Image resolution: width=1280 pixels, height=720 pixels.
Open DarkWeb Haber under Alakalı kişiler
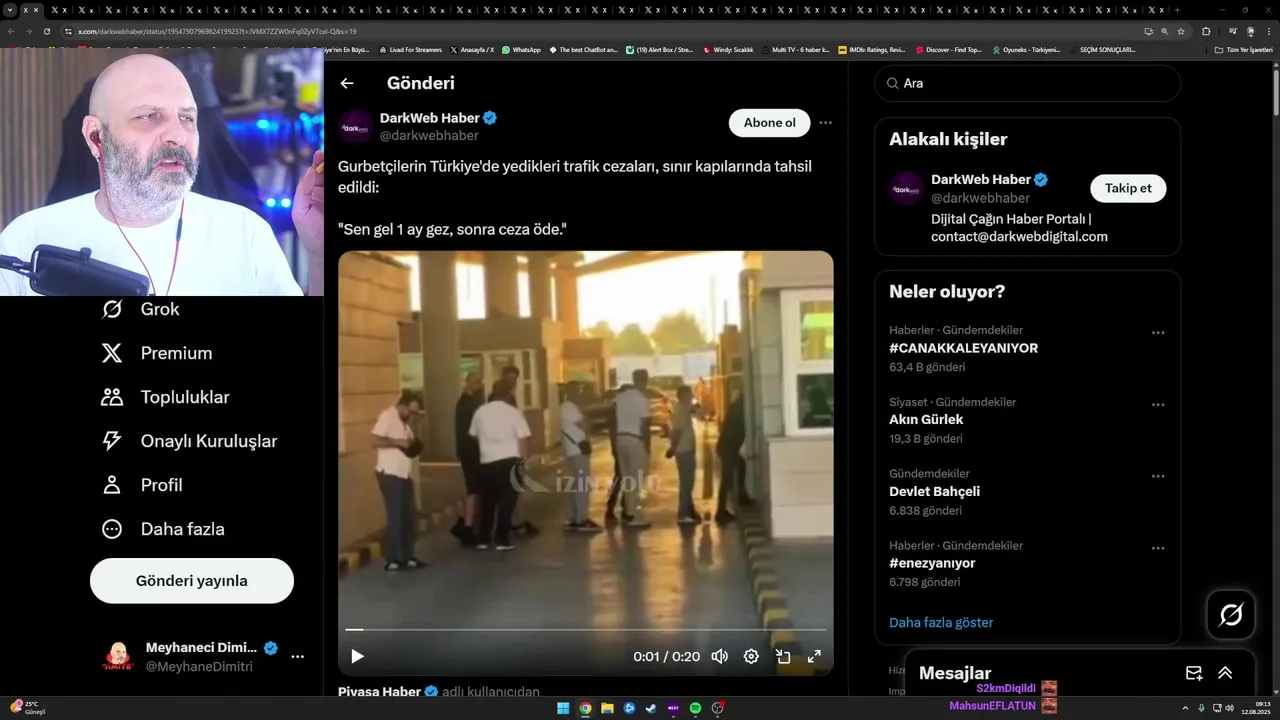pyautogui.click(x=980, y=180)
